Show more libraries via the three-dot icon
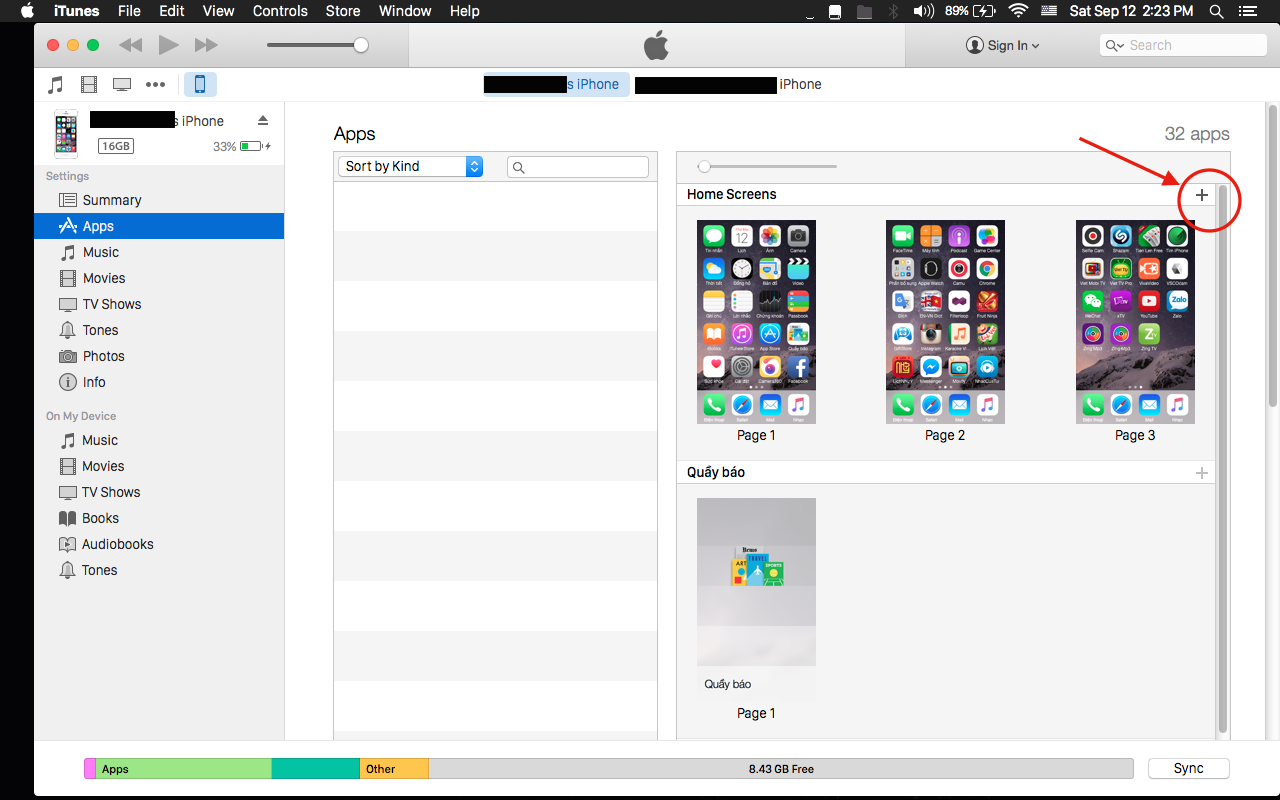The image size is (1280, 800). click(155, 85)
